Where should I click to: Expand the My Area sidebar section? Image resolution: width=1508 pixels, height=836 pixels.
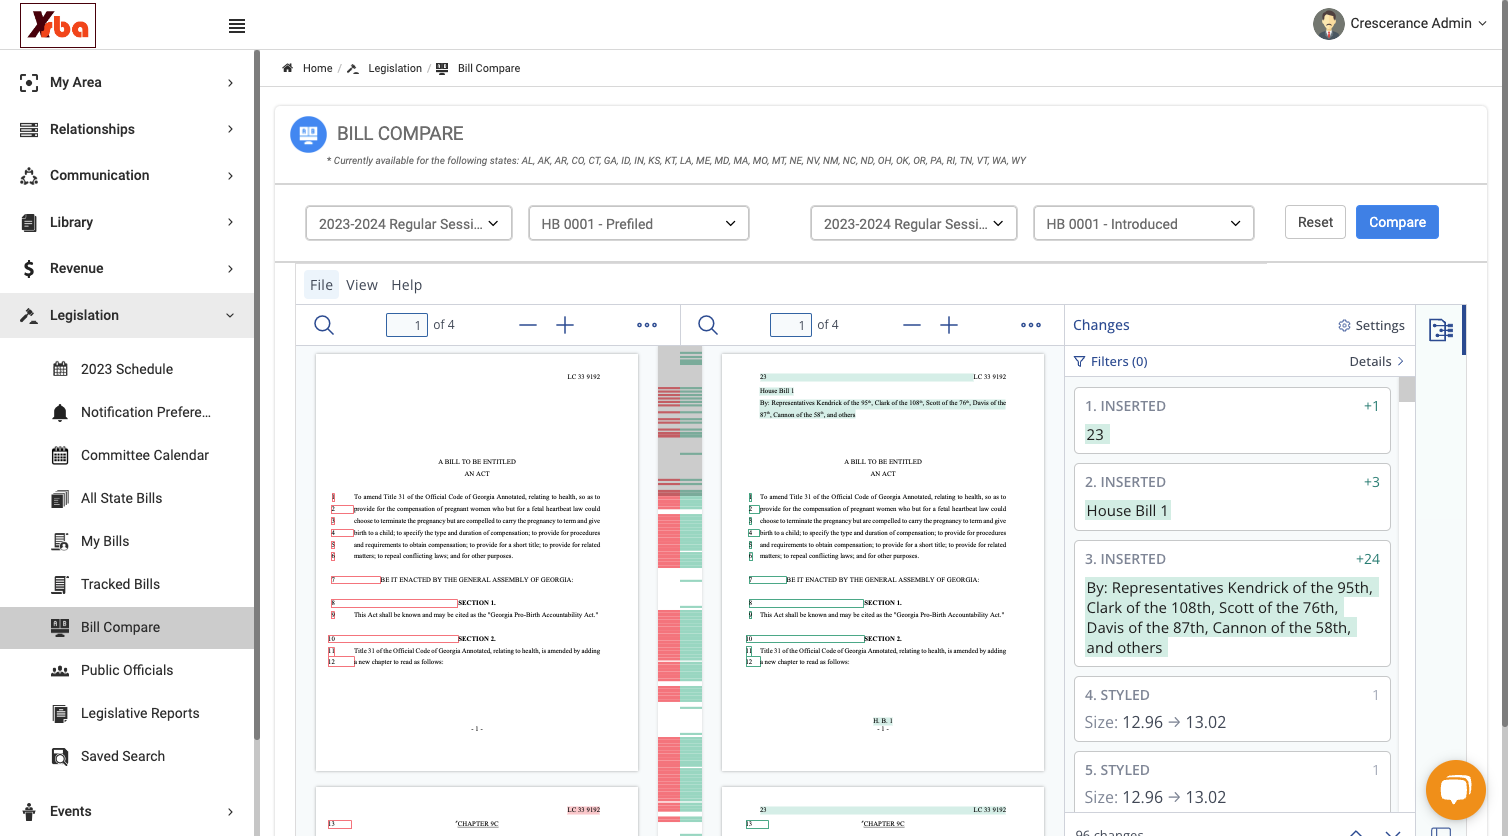click(127, 83)
